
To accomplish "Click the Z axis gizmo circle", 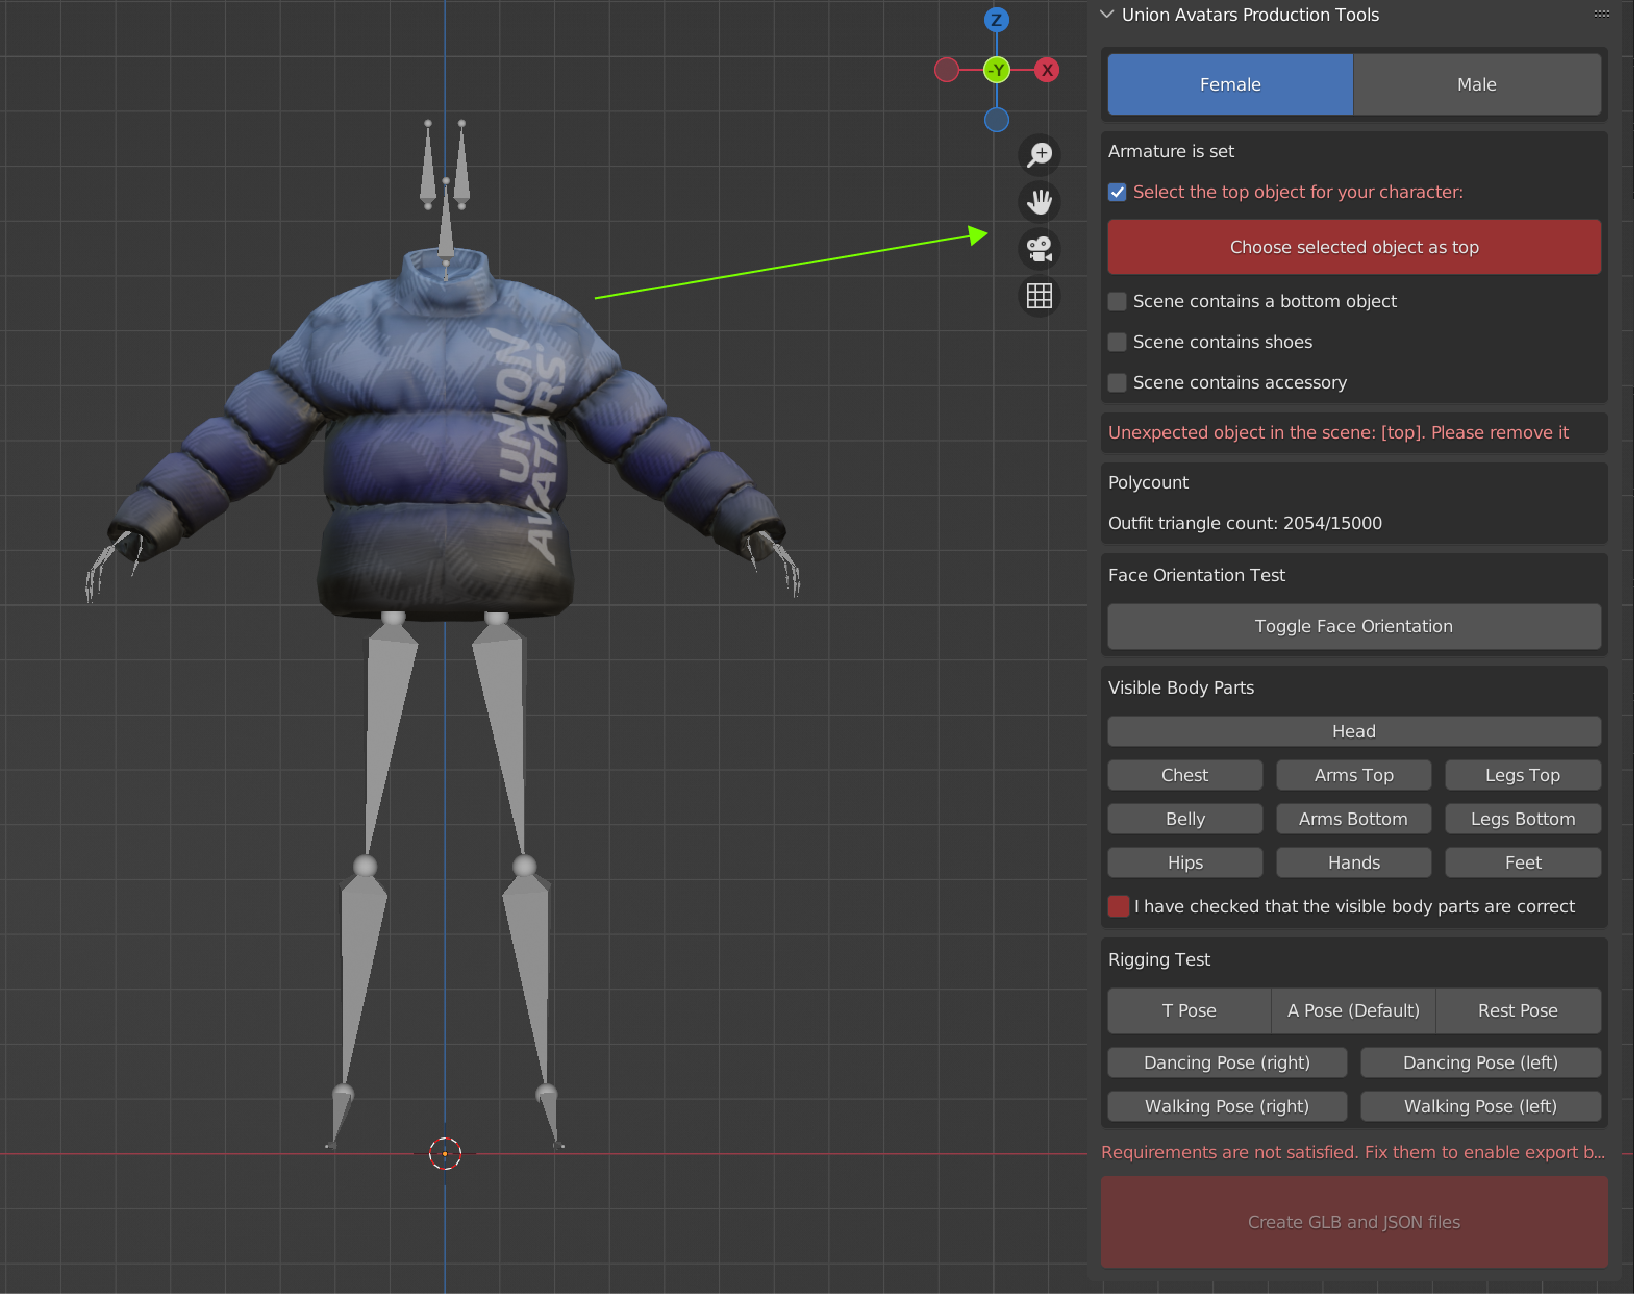I will pyautogui.click(x=996, y=20).
